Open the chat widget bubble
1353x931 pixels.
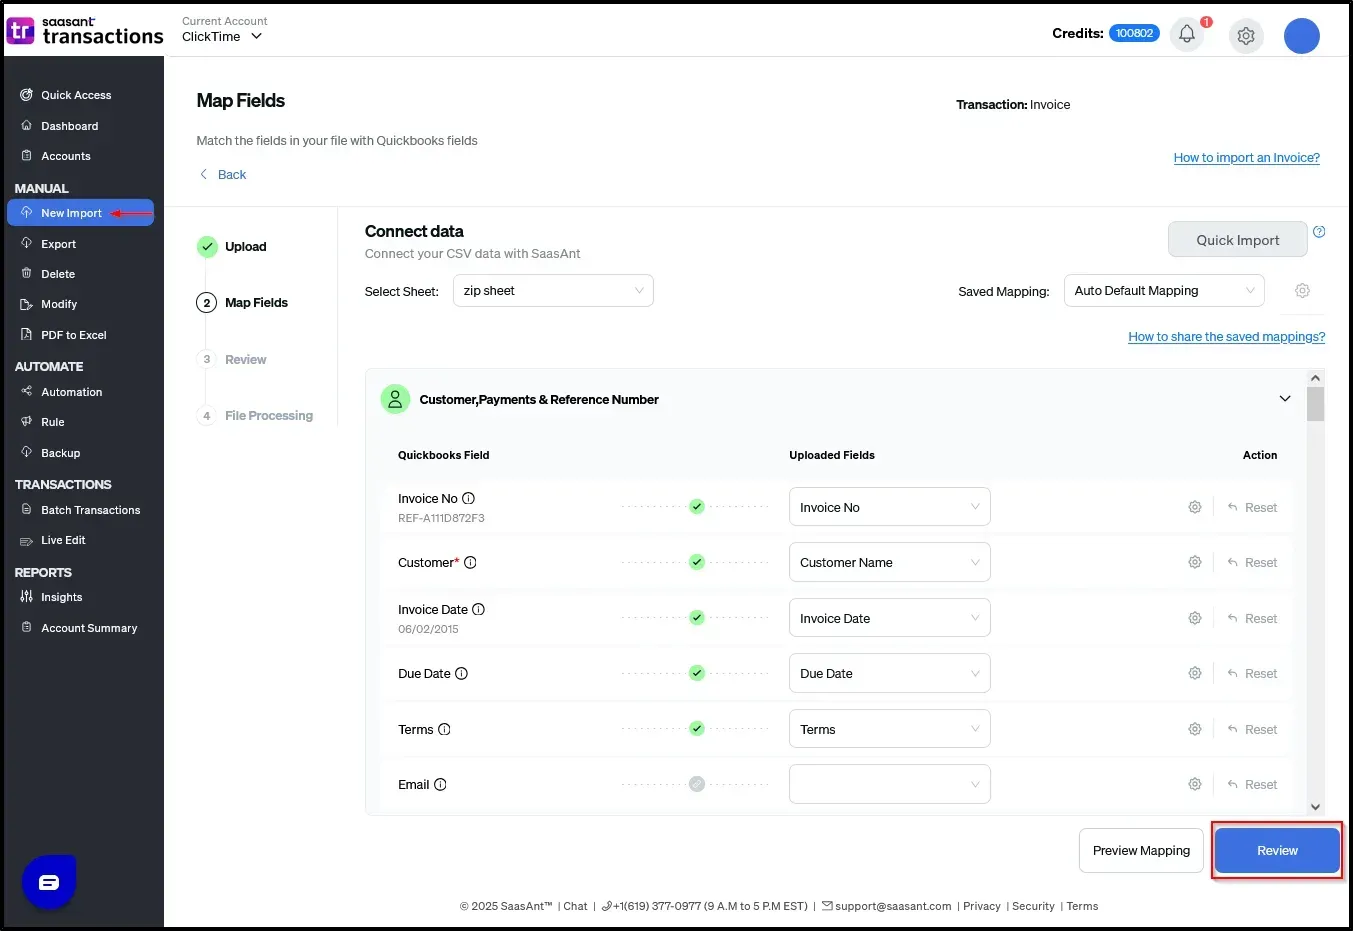click(x=49, y=882)
